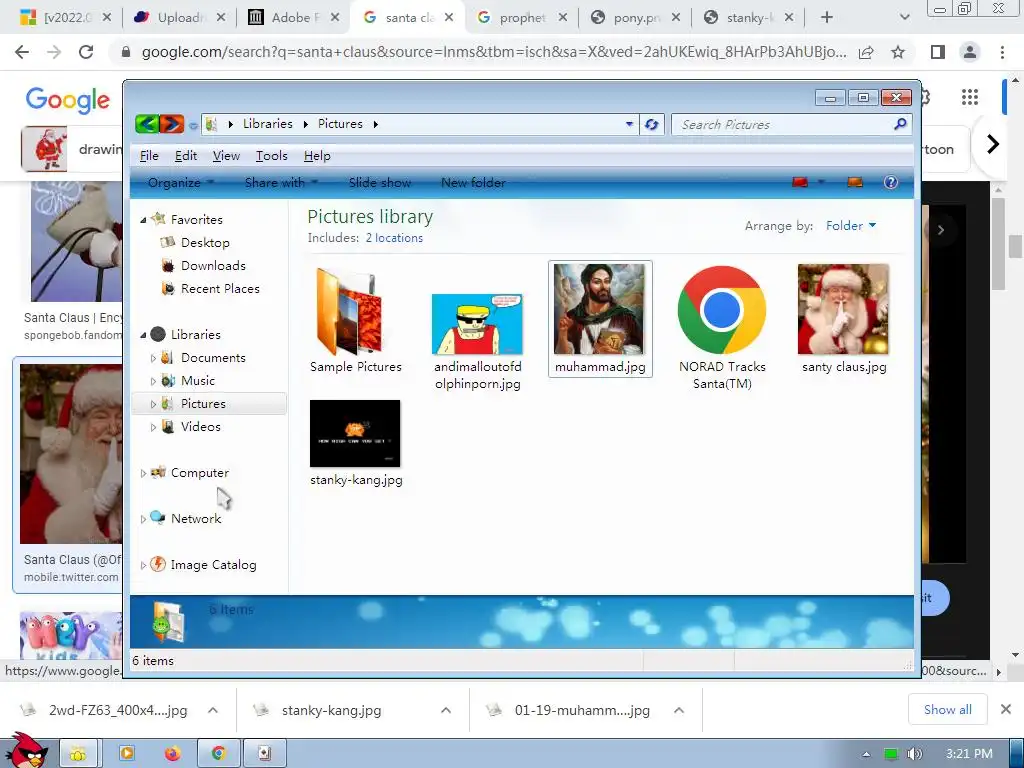Collapse the Libraries group
The height and width of the screenshot is (768, 1024).
tap(143, 335)
